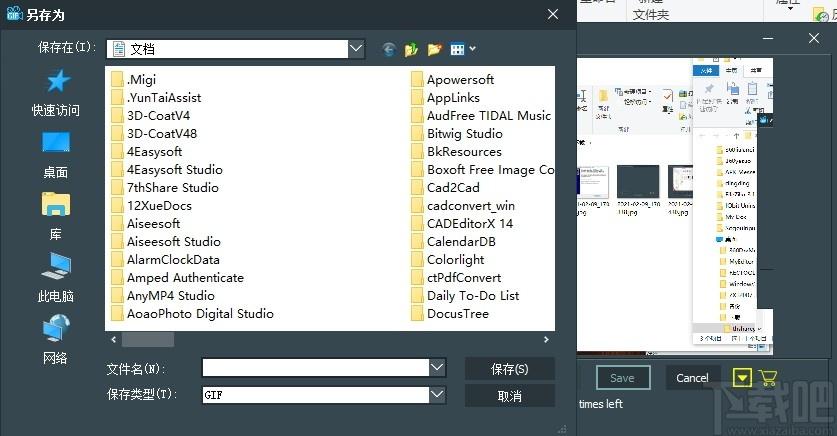The image size is (837, 436).
Task: Minimize the background recorder window
Action: click(x=768, y=38)
